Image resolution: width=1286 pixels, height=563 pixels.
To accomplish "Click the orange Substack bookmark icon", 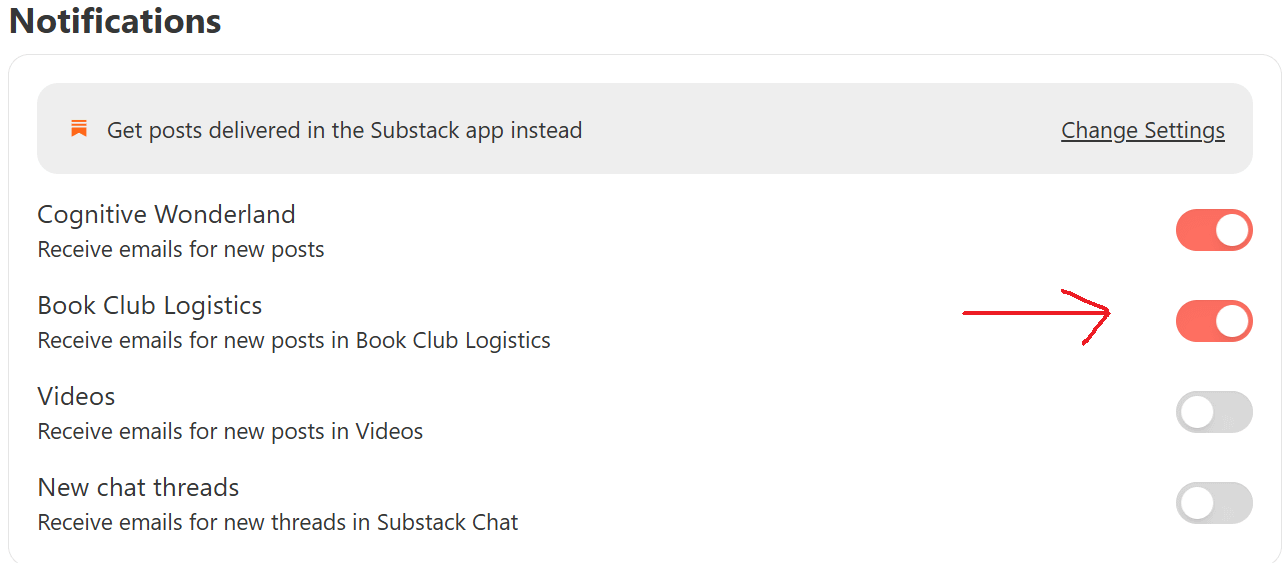I will click(79, 129).
